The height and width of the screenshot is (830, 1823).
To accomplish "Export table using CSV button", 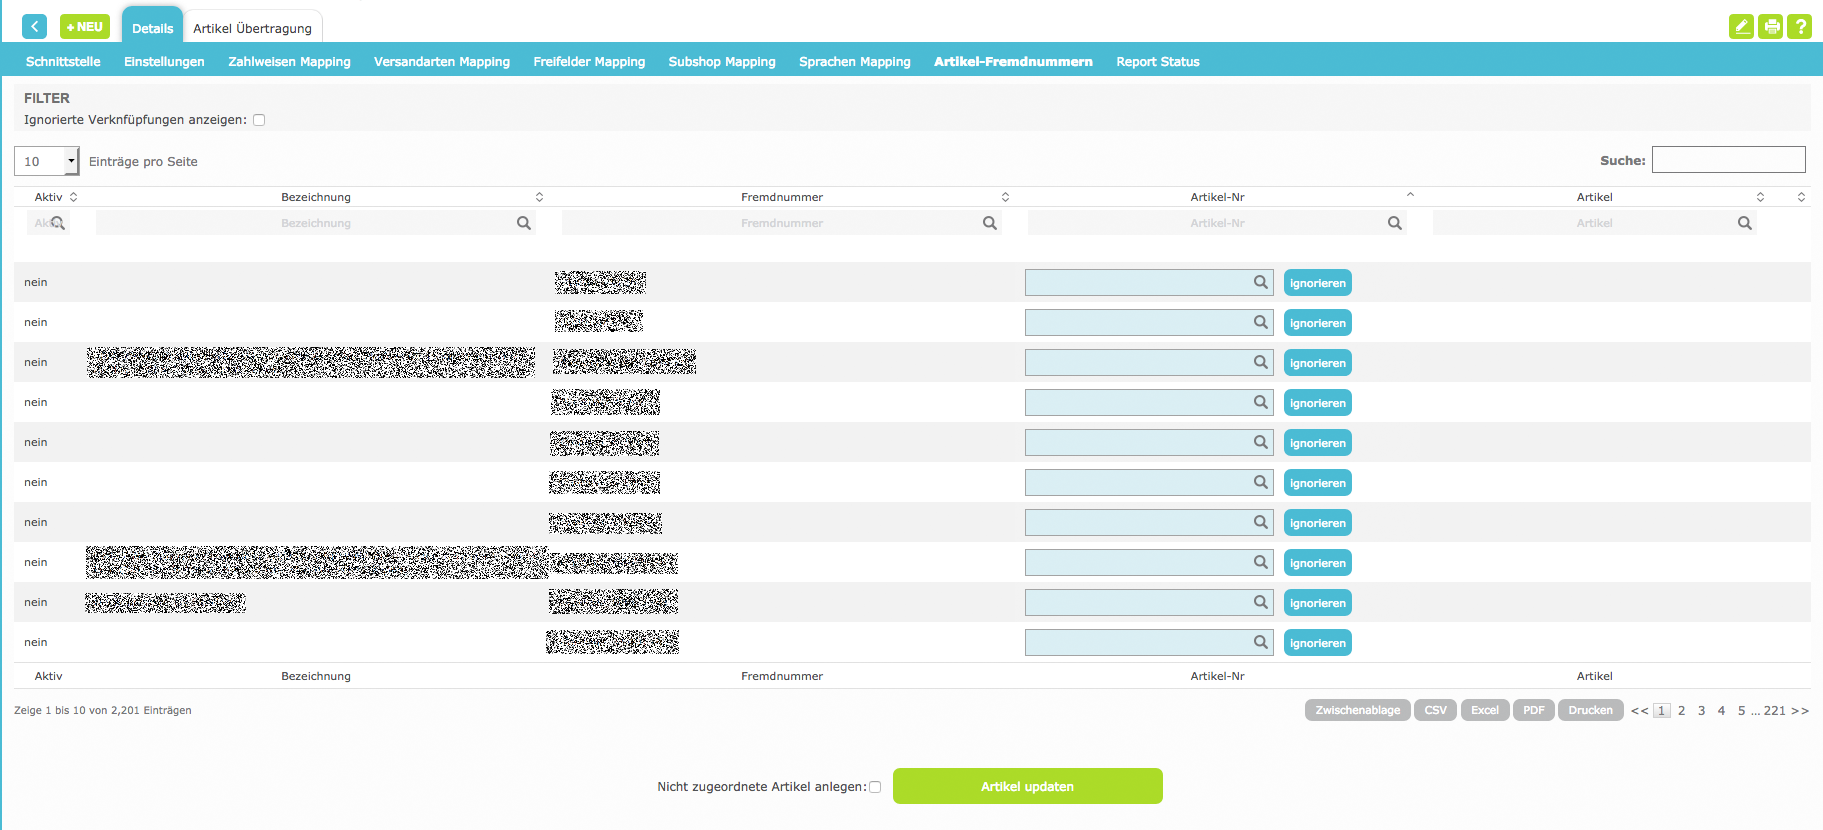I will 1435,710.
